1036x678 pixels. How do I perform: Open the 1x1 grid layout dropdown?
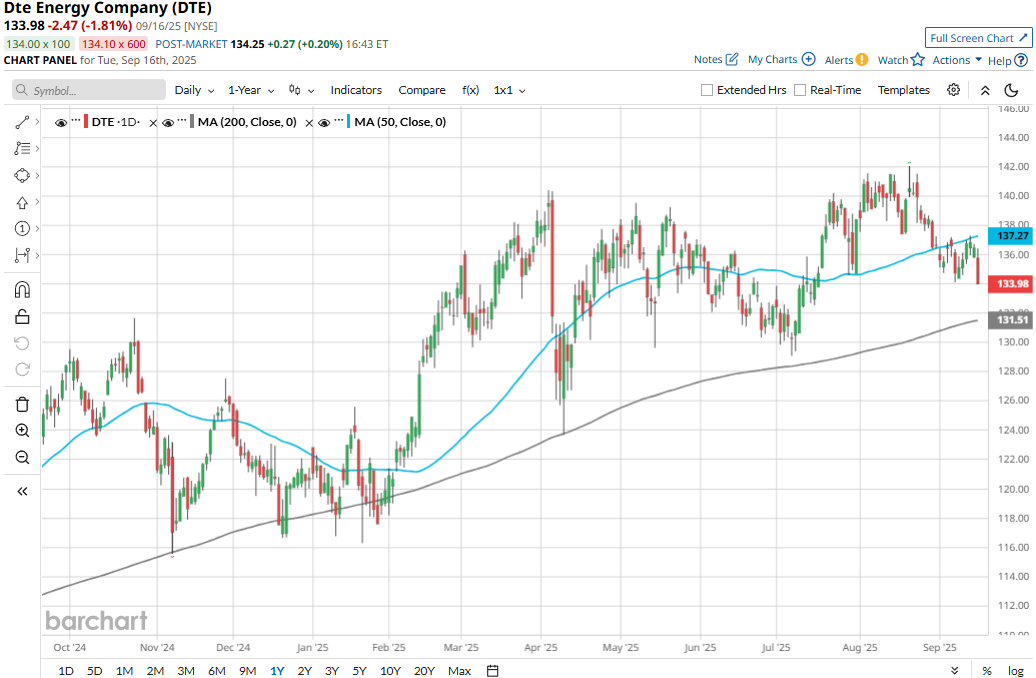pos(509,90)
